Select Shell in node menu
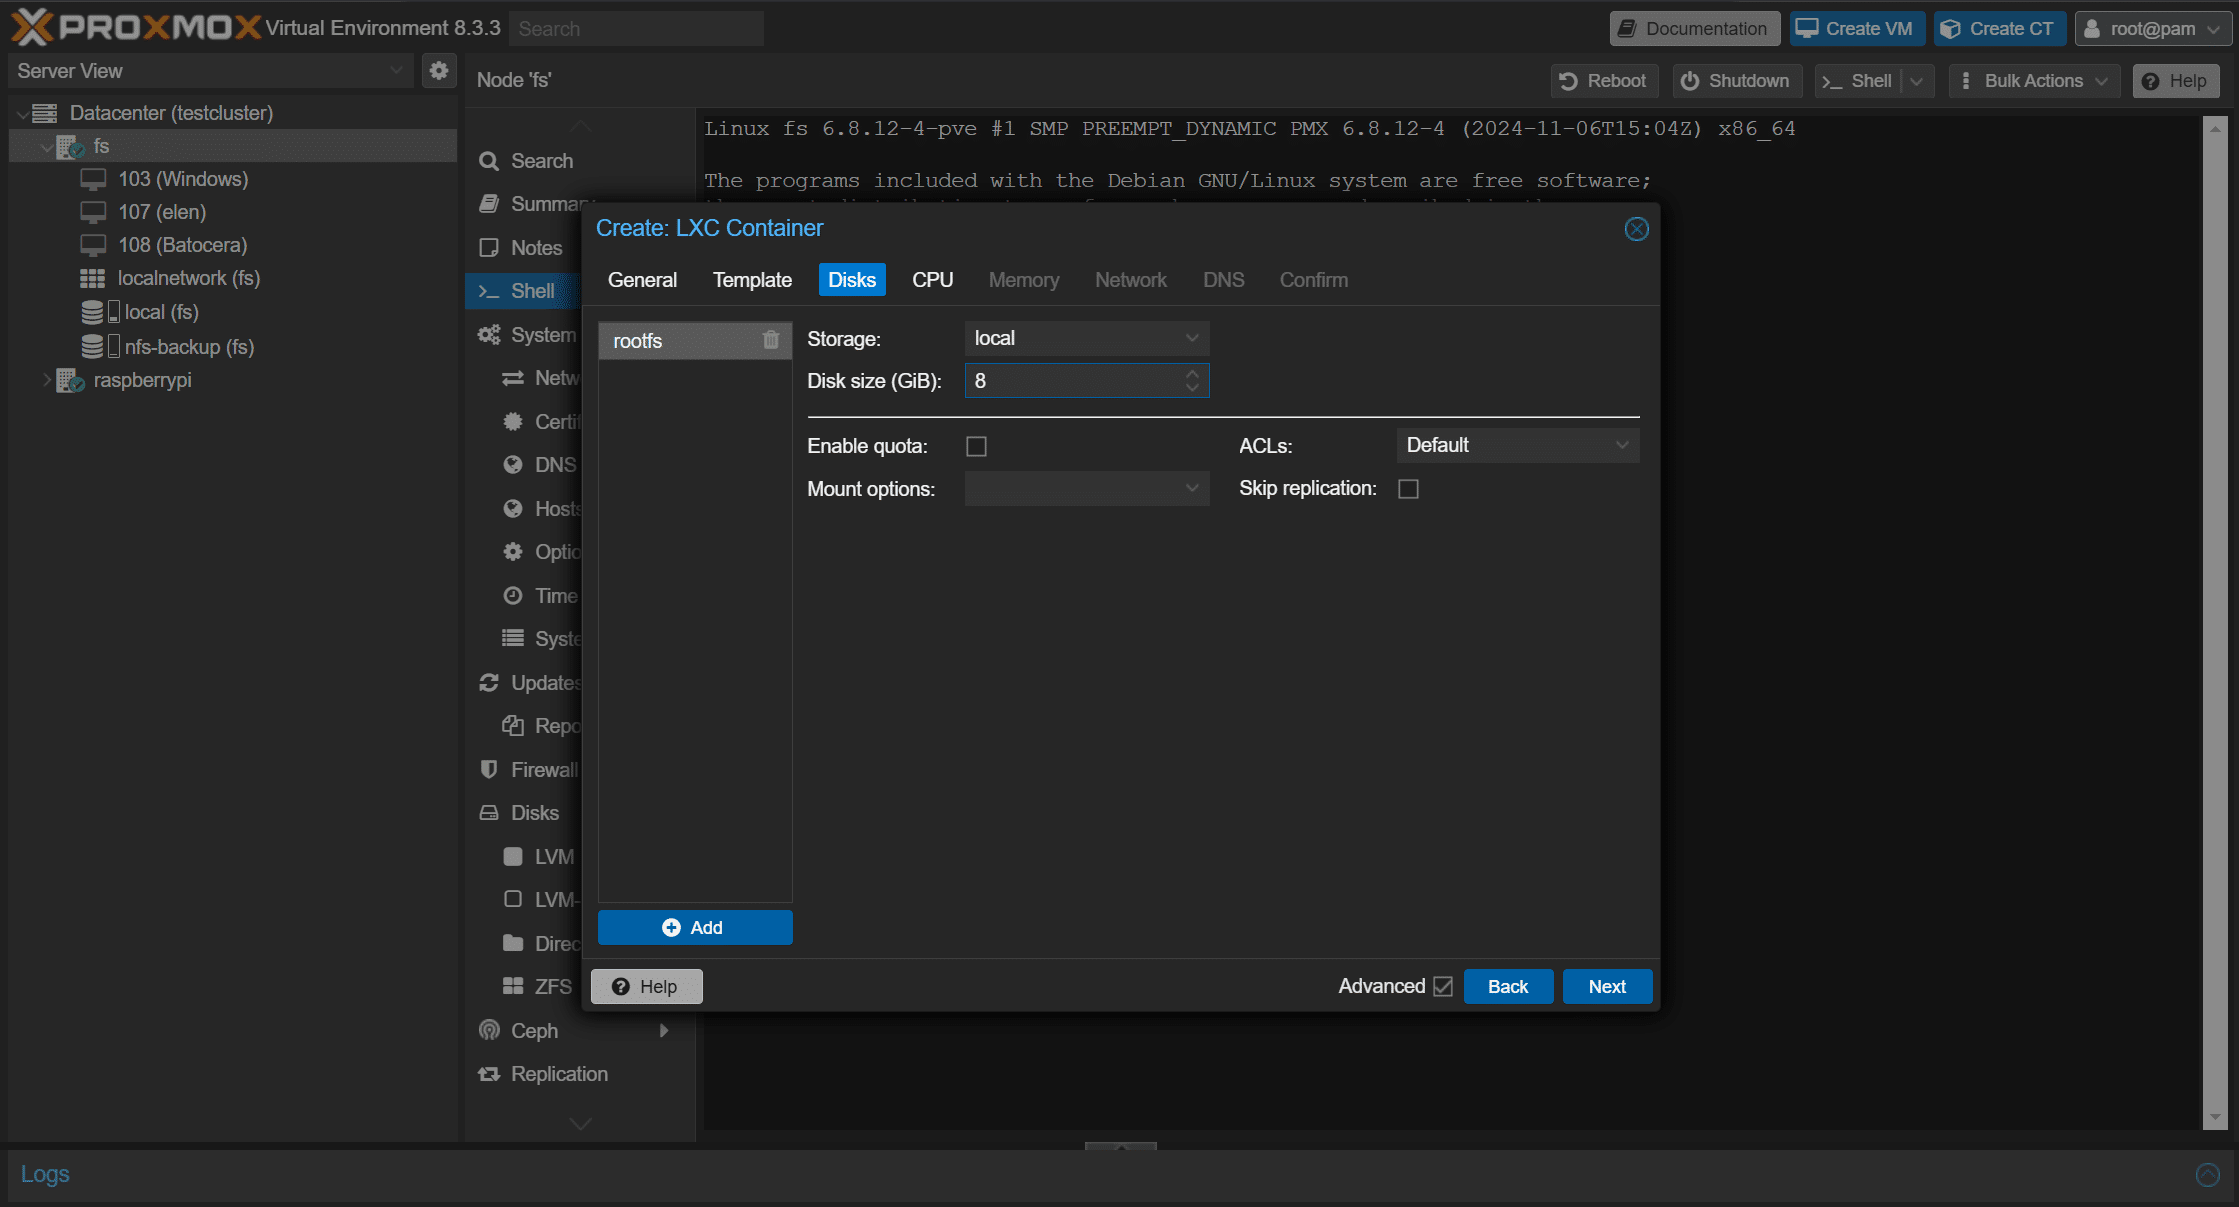 pos(525,291)
